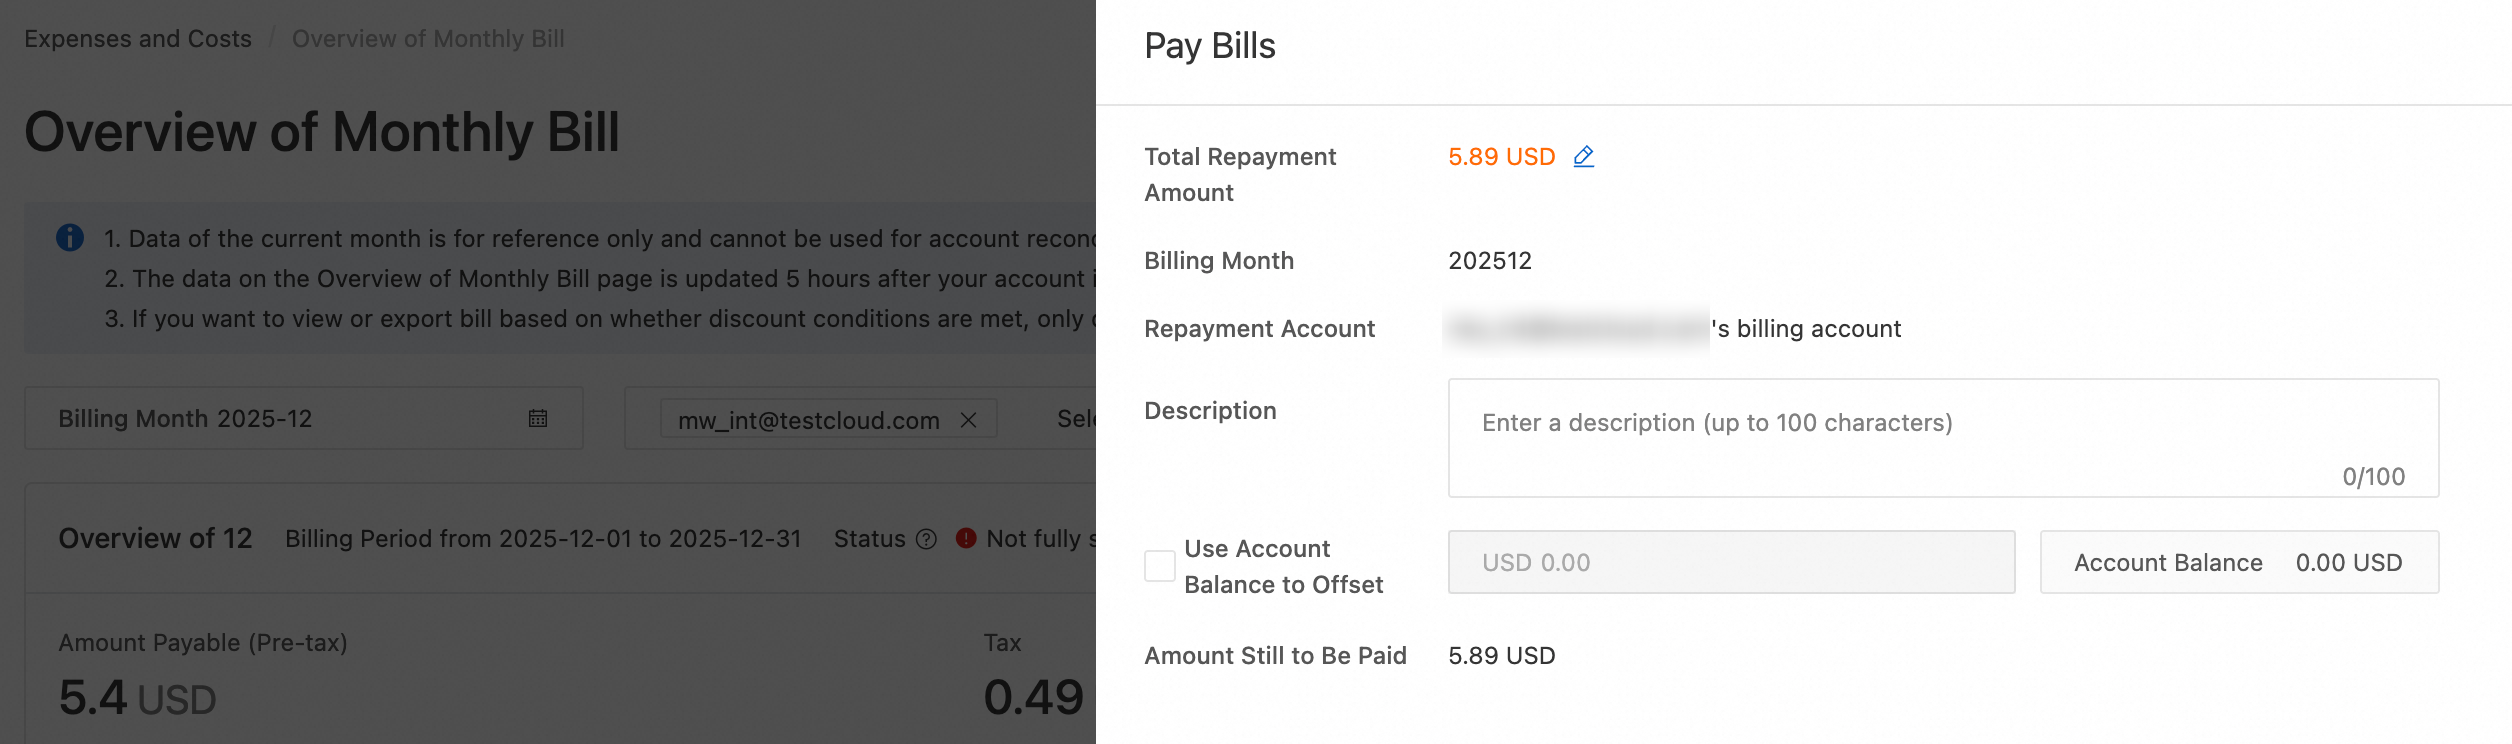
Task: Click the USD 0.00 offset amount field
Action: 1730,562
